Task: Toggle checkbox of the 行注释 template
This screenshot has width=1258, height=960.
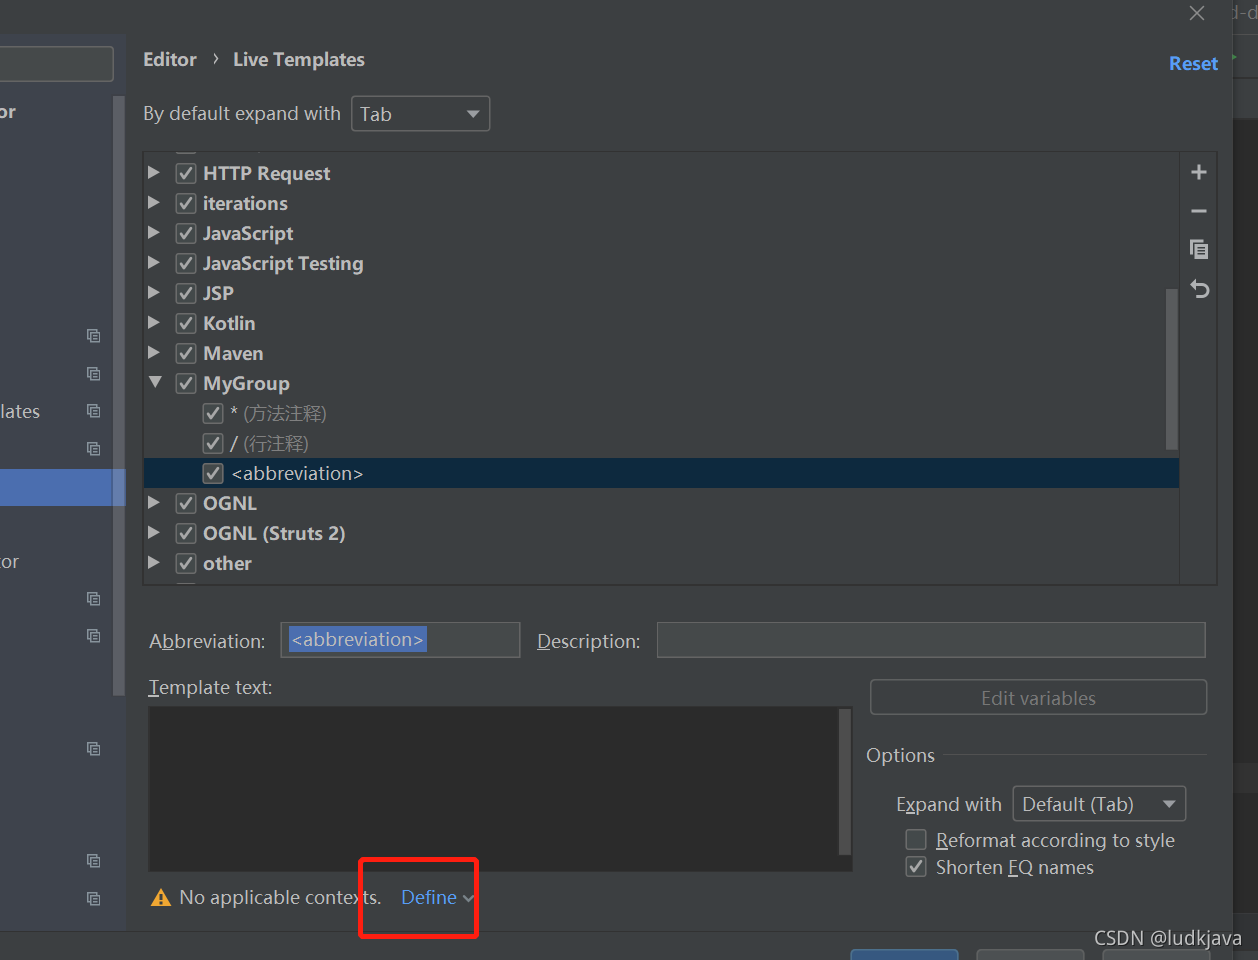Action: [x=213, y=443]
